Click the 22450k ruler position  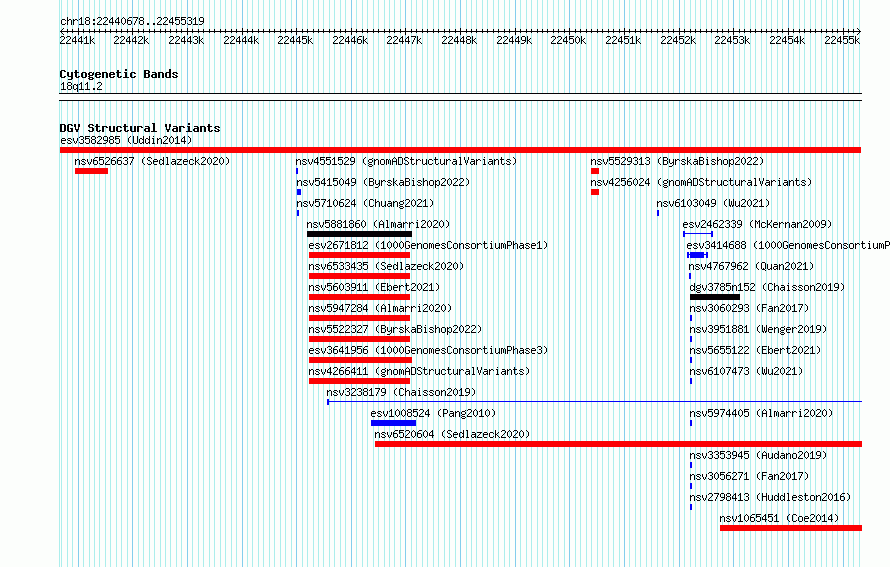tap(568, 40)
